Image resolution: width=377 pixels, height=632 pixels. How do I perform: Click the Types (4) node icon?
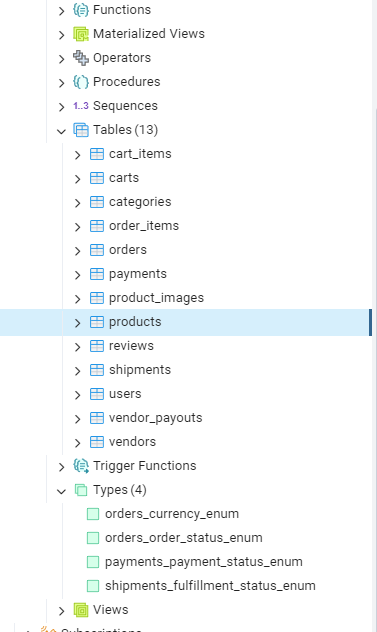click(x=81, y=490)
